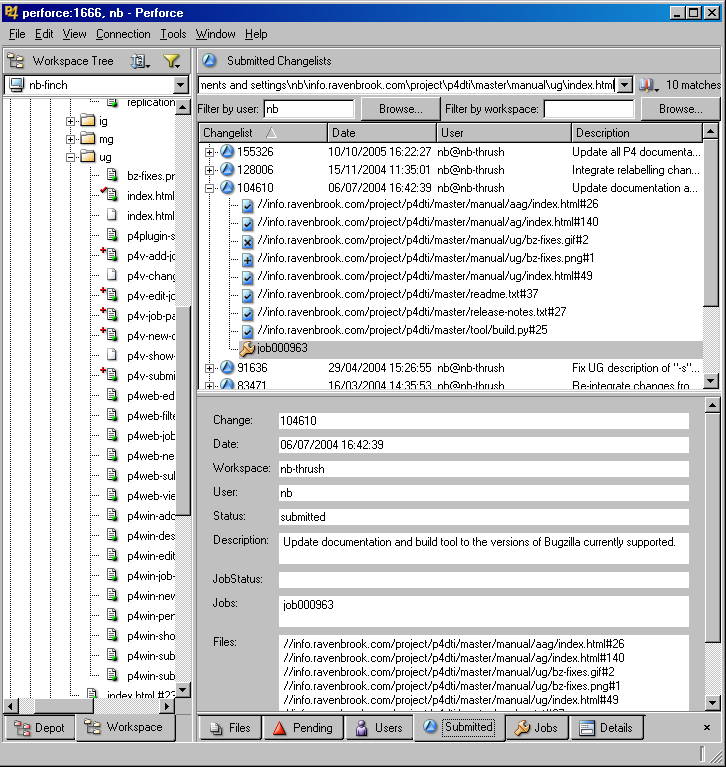The height and width of the screenshot is (767, 726).
Task: Click Browse next to Filter by workspace
Action: (680, 109)
